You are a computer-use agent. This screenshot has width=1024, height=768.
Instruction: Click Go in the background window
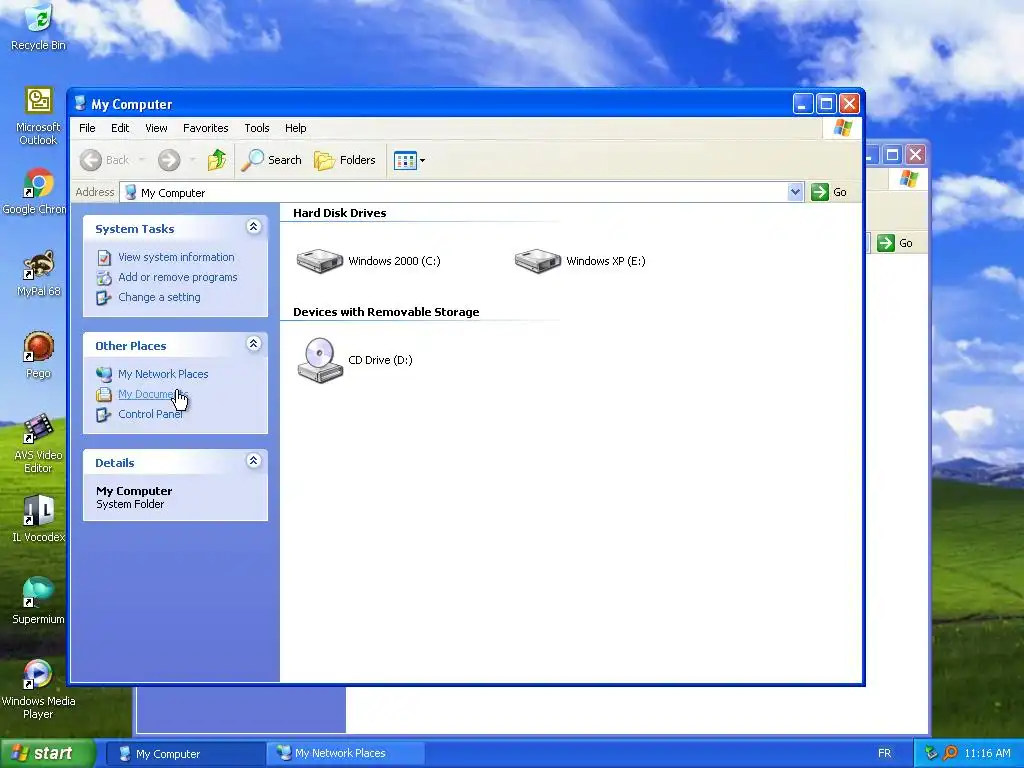[895, 243]
